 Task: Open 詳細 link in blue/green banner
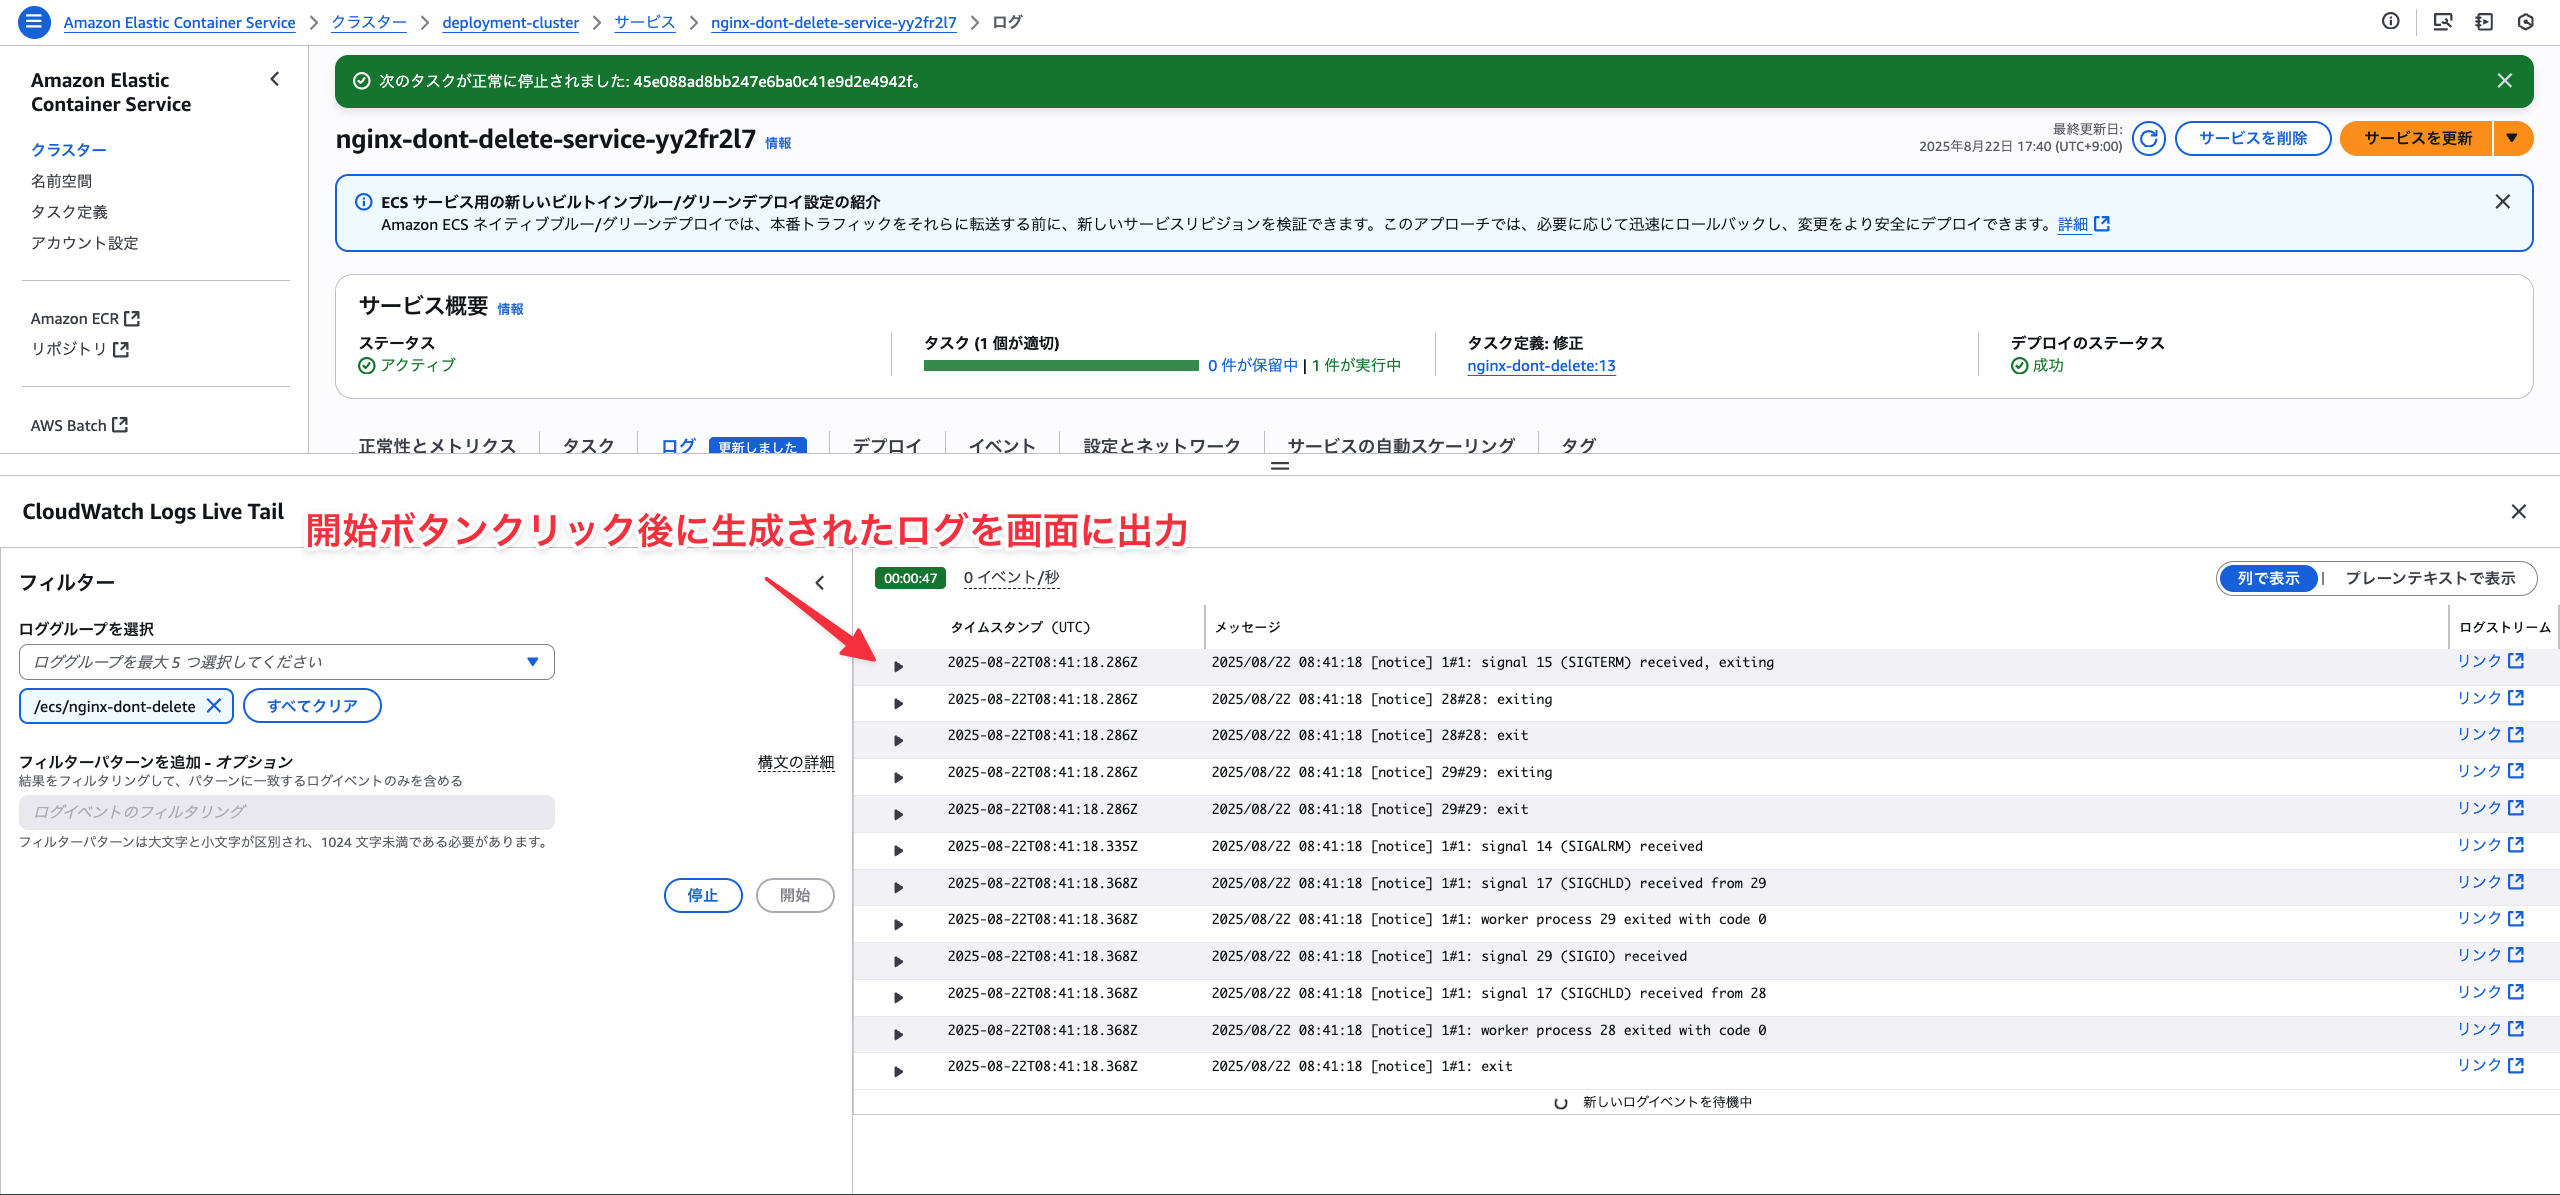[x=2084, y=224]
